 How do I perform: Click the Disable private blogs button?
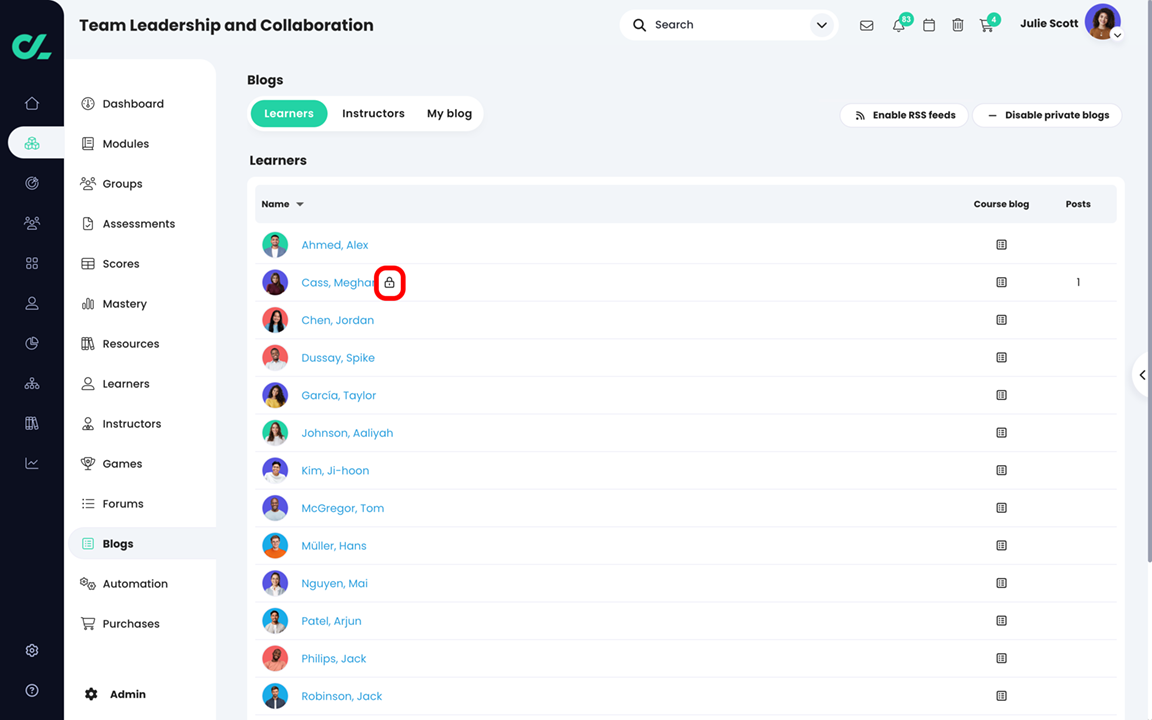[x=1047, y=115]
